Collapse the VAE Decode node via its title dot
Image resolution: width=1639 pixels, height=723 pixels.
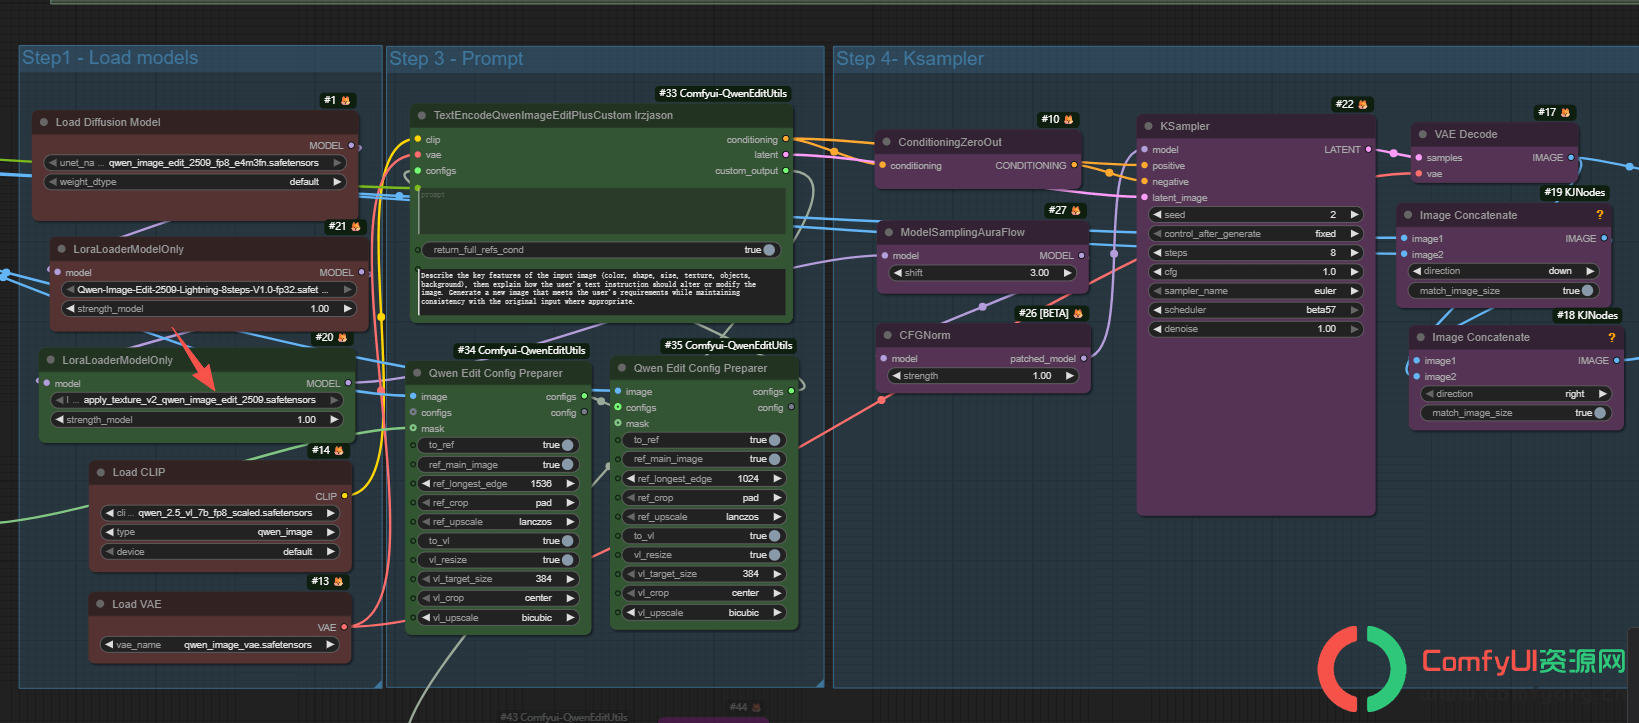click(1423, 134)
